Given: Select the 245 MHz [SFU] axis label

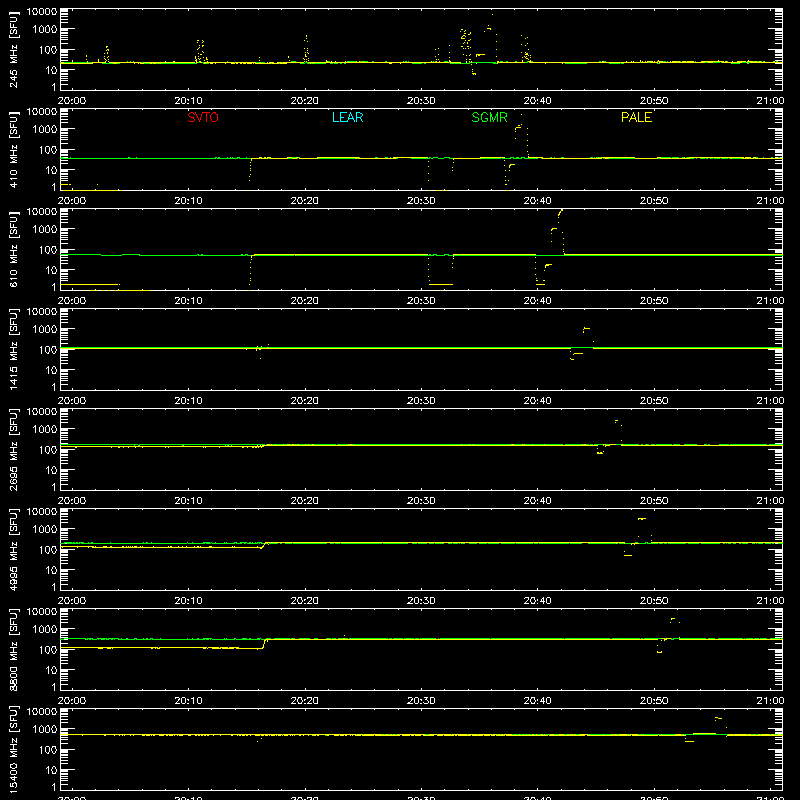Looking at the screenshot, I should pyautogui.click(x=14, y=50).
